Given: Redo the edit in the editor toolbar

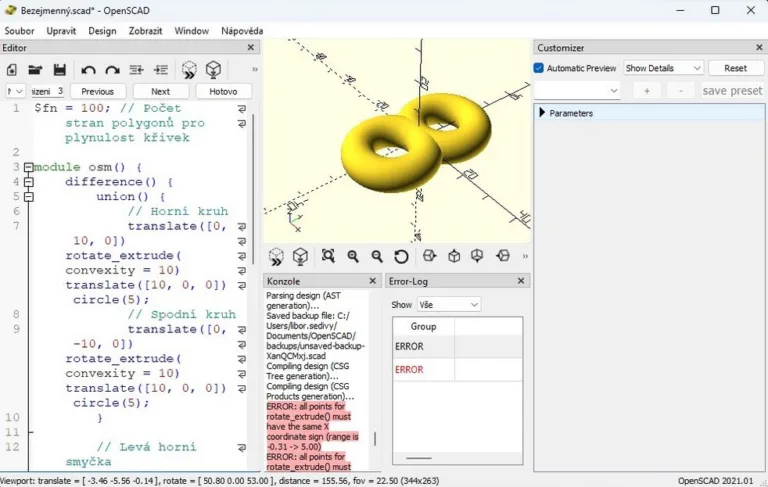Looking at the screenshot, I should click(x=113, y=70).
